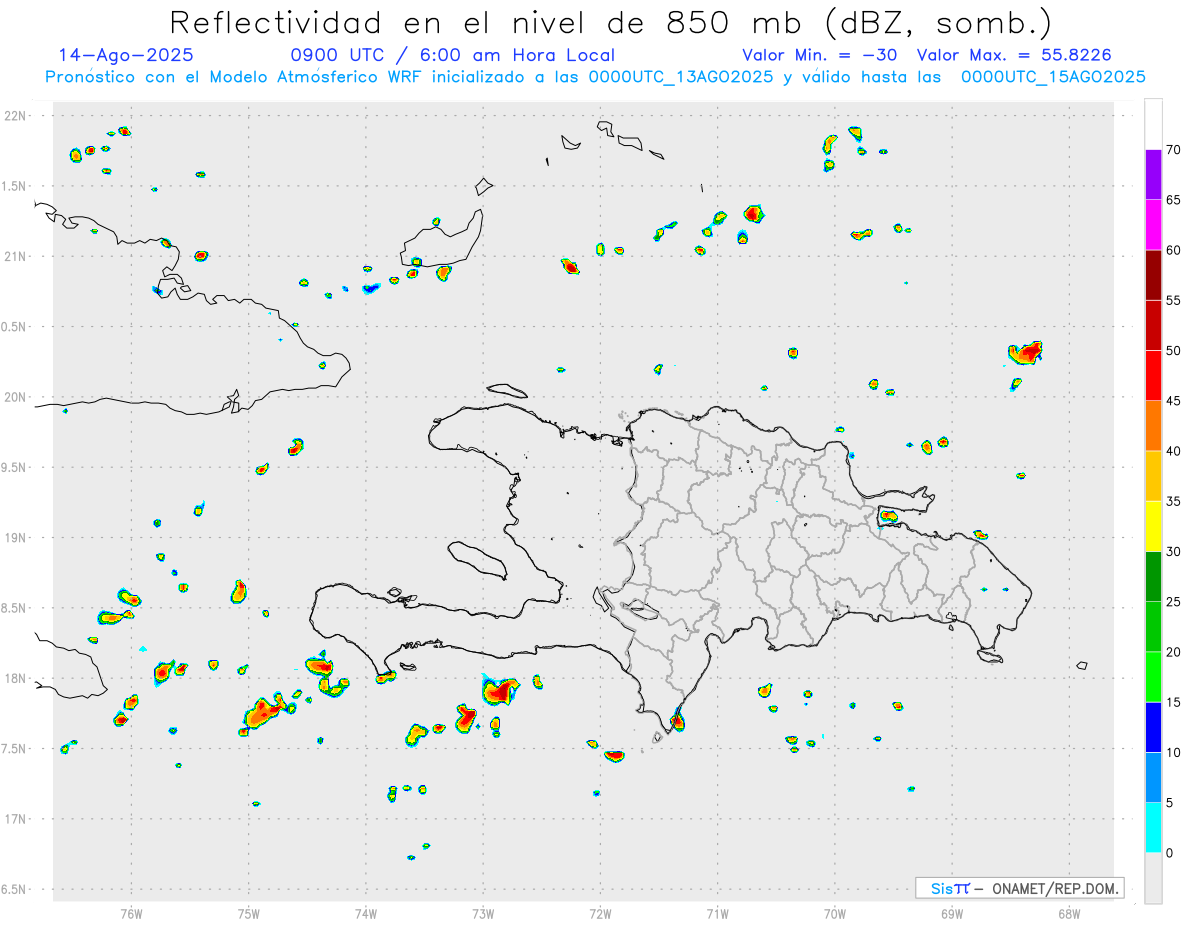The width and height of the screenshot is (1200, 927).
Task: Select the dark maroon 55–60 dBZ swatch
Action: 1153,275
